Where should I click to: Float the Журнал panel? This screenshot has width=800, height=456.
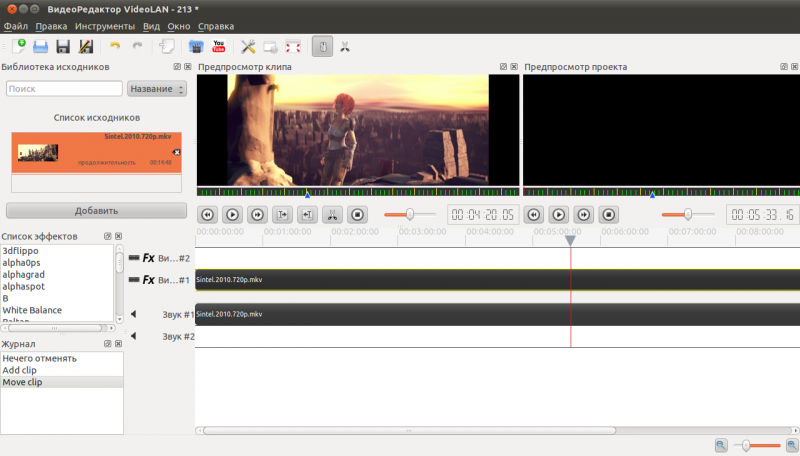point(108,344)
